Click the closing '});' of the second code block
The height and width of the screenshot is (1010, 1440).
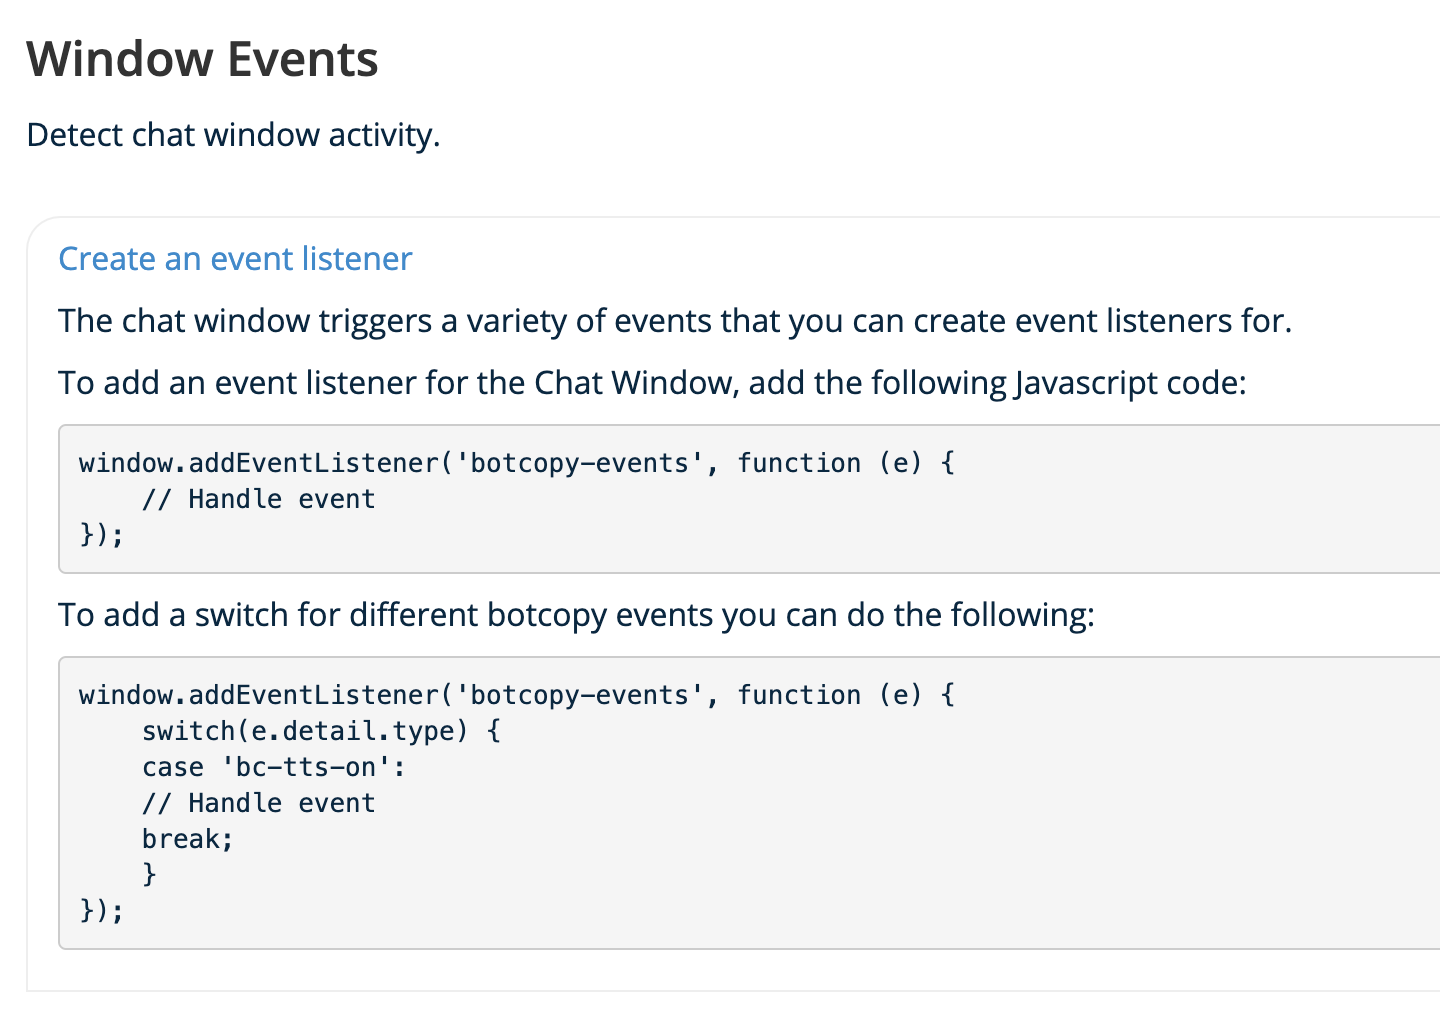101,911
